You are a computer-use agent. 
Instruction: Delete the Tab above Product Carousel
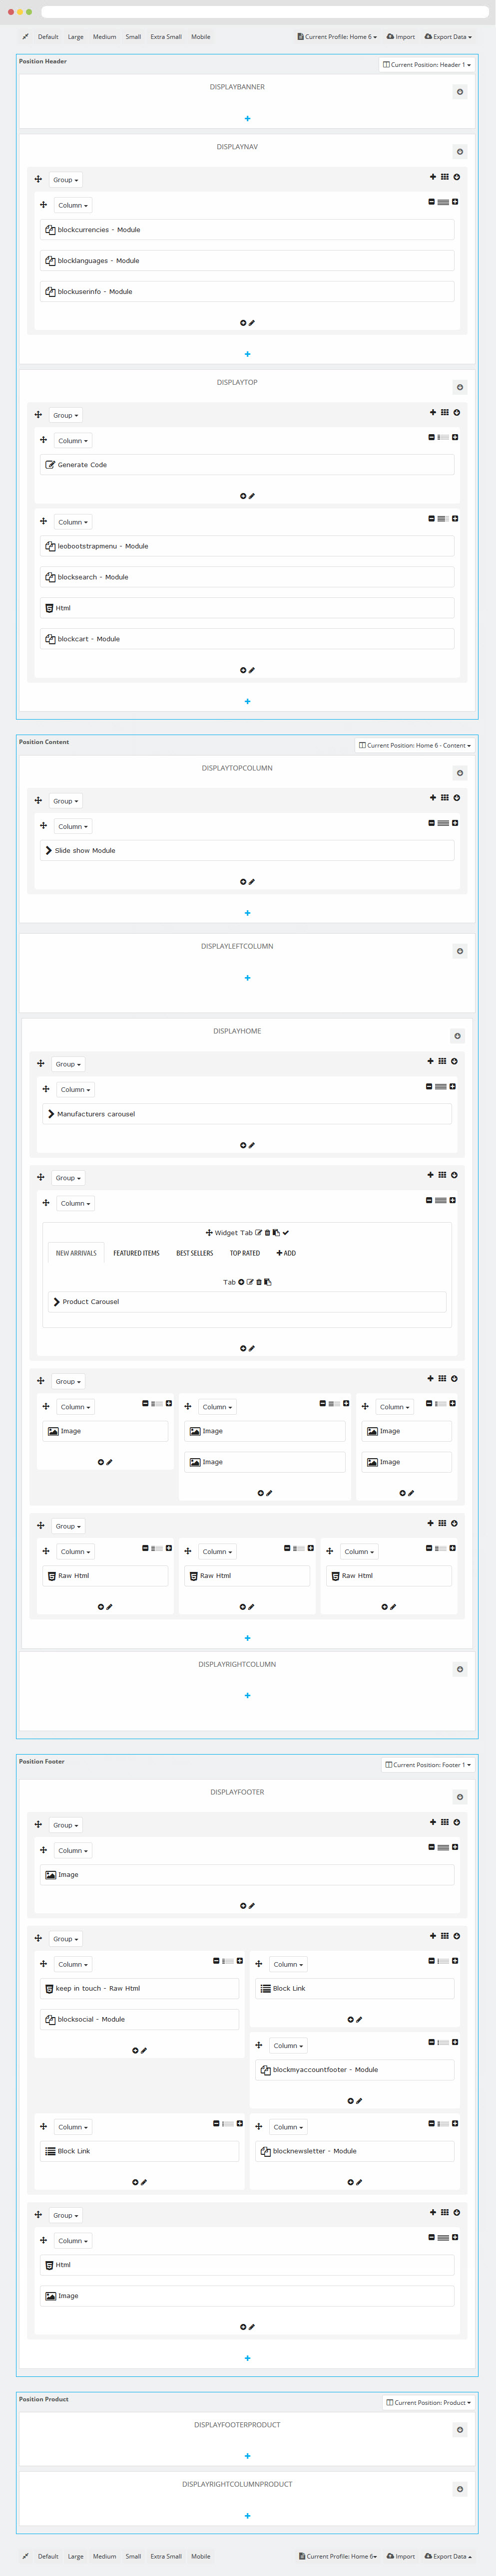coord(259,1281)
